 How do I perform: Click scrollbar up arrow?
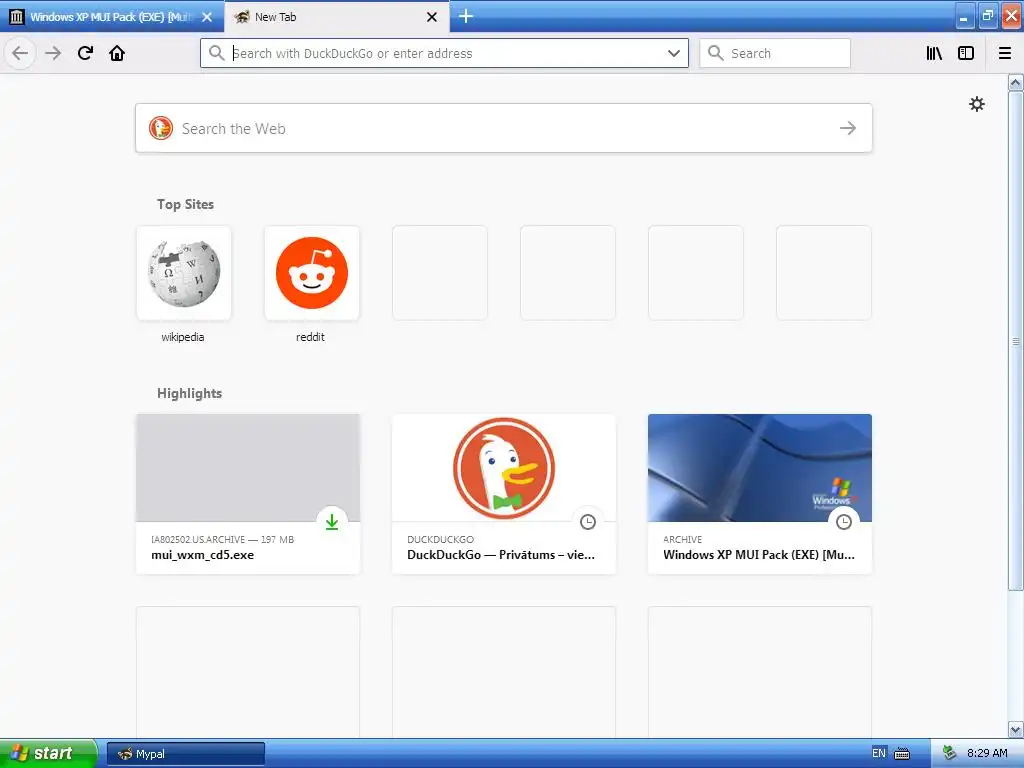(1016, 82)
